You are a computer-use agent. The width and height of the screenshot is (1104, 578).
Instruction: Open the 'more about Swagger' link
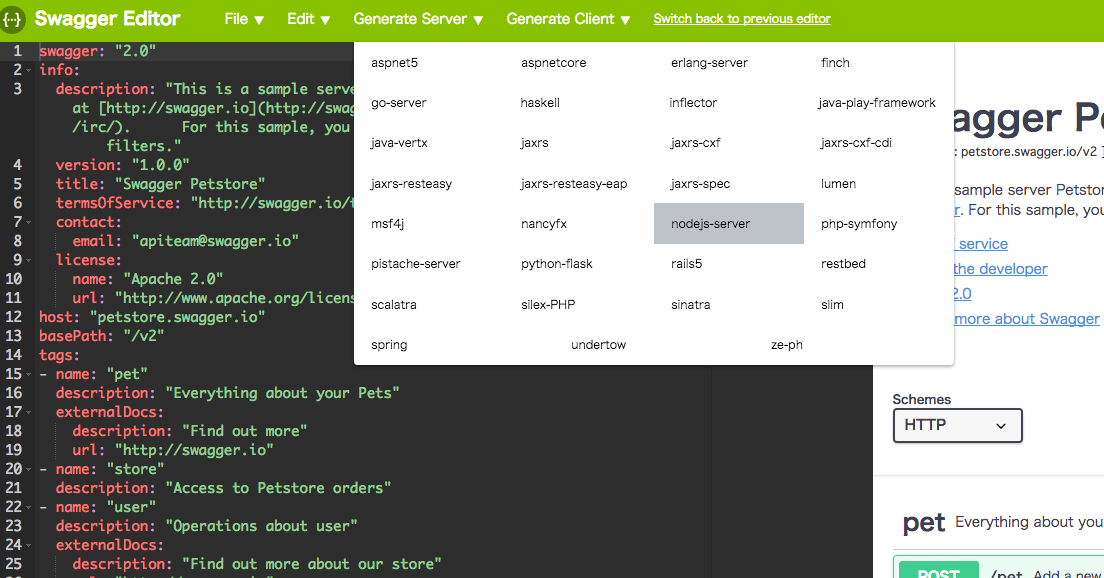coord(1027,319)
